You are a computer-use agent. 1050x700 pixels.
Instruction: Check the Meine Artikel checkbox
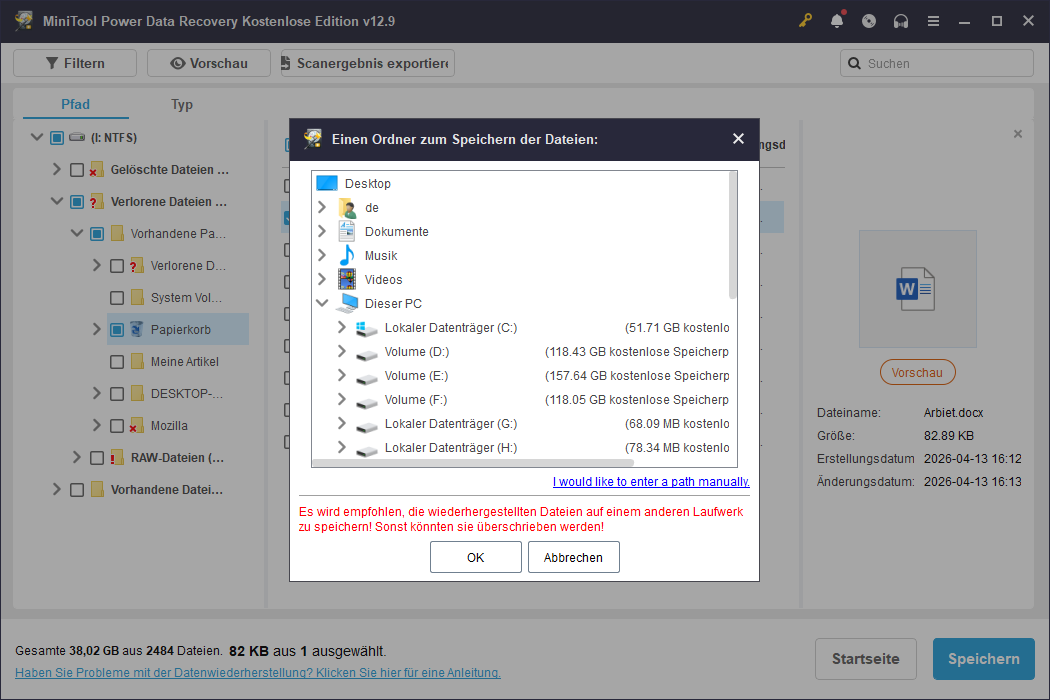117,362
